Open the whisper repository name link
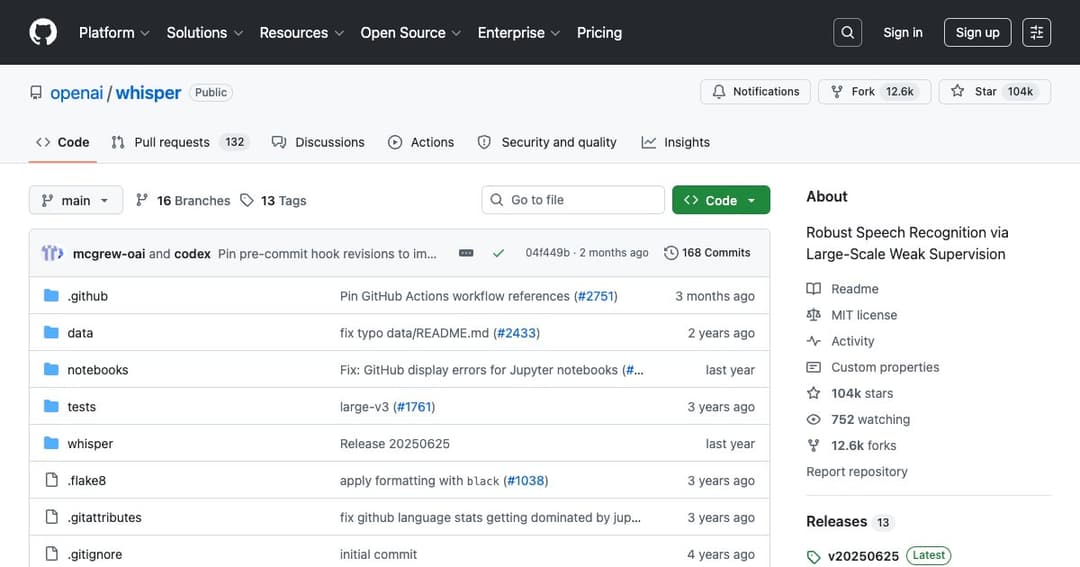The image size is (1080, 567). point(148,92)
